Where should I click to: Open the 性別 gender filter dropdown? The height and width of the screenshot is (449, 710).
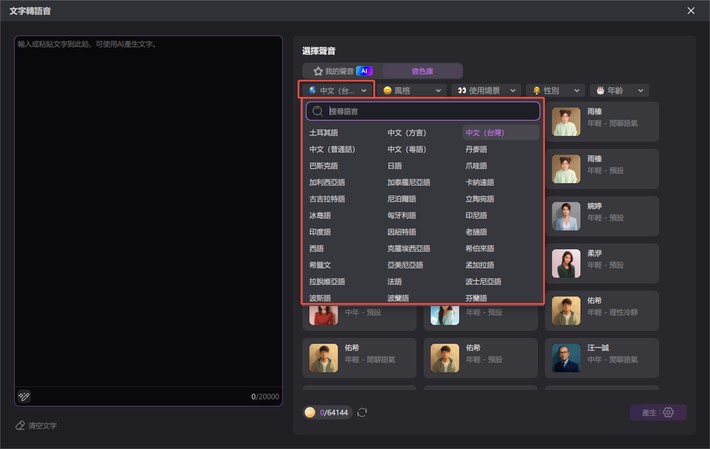pos(556,91)
